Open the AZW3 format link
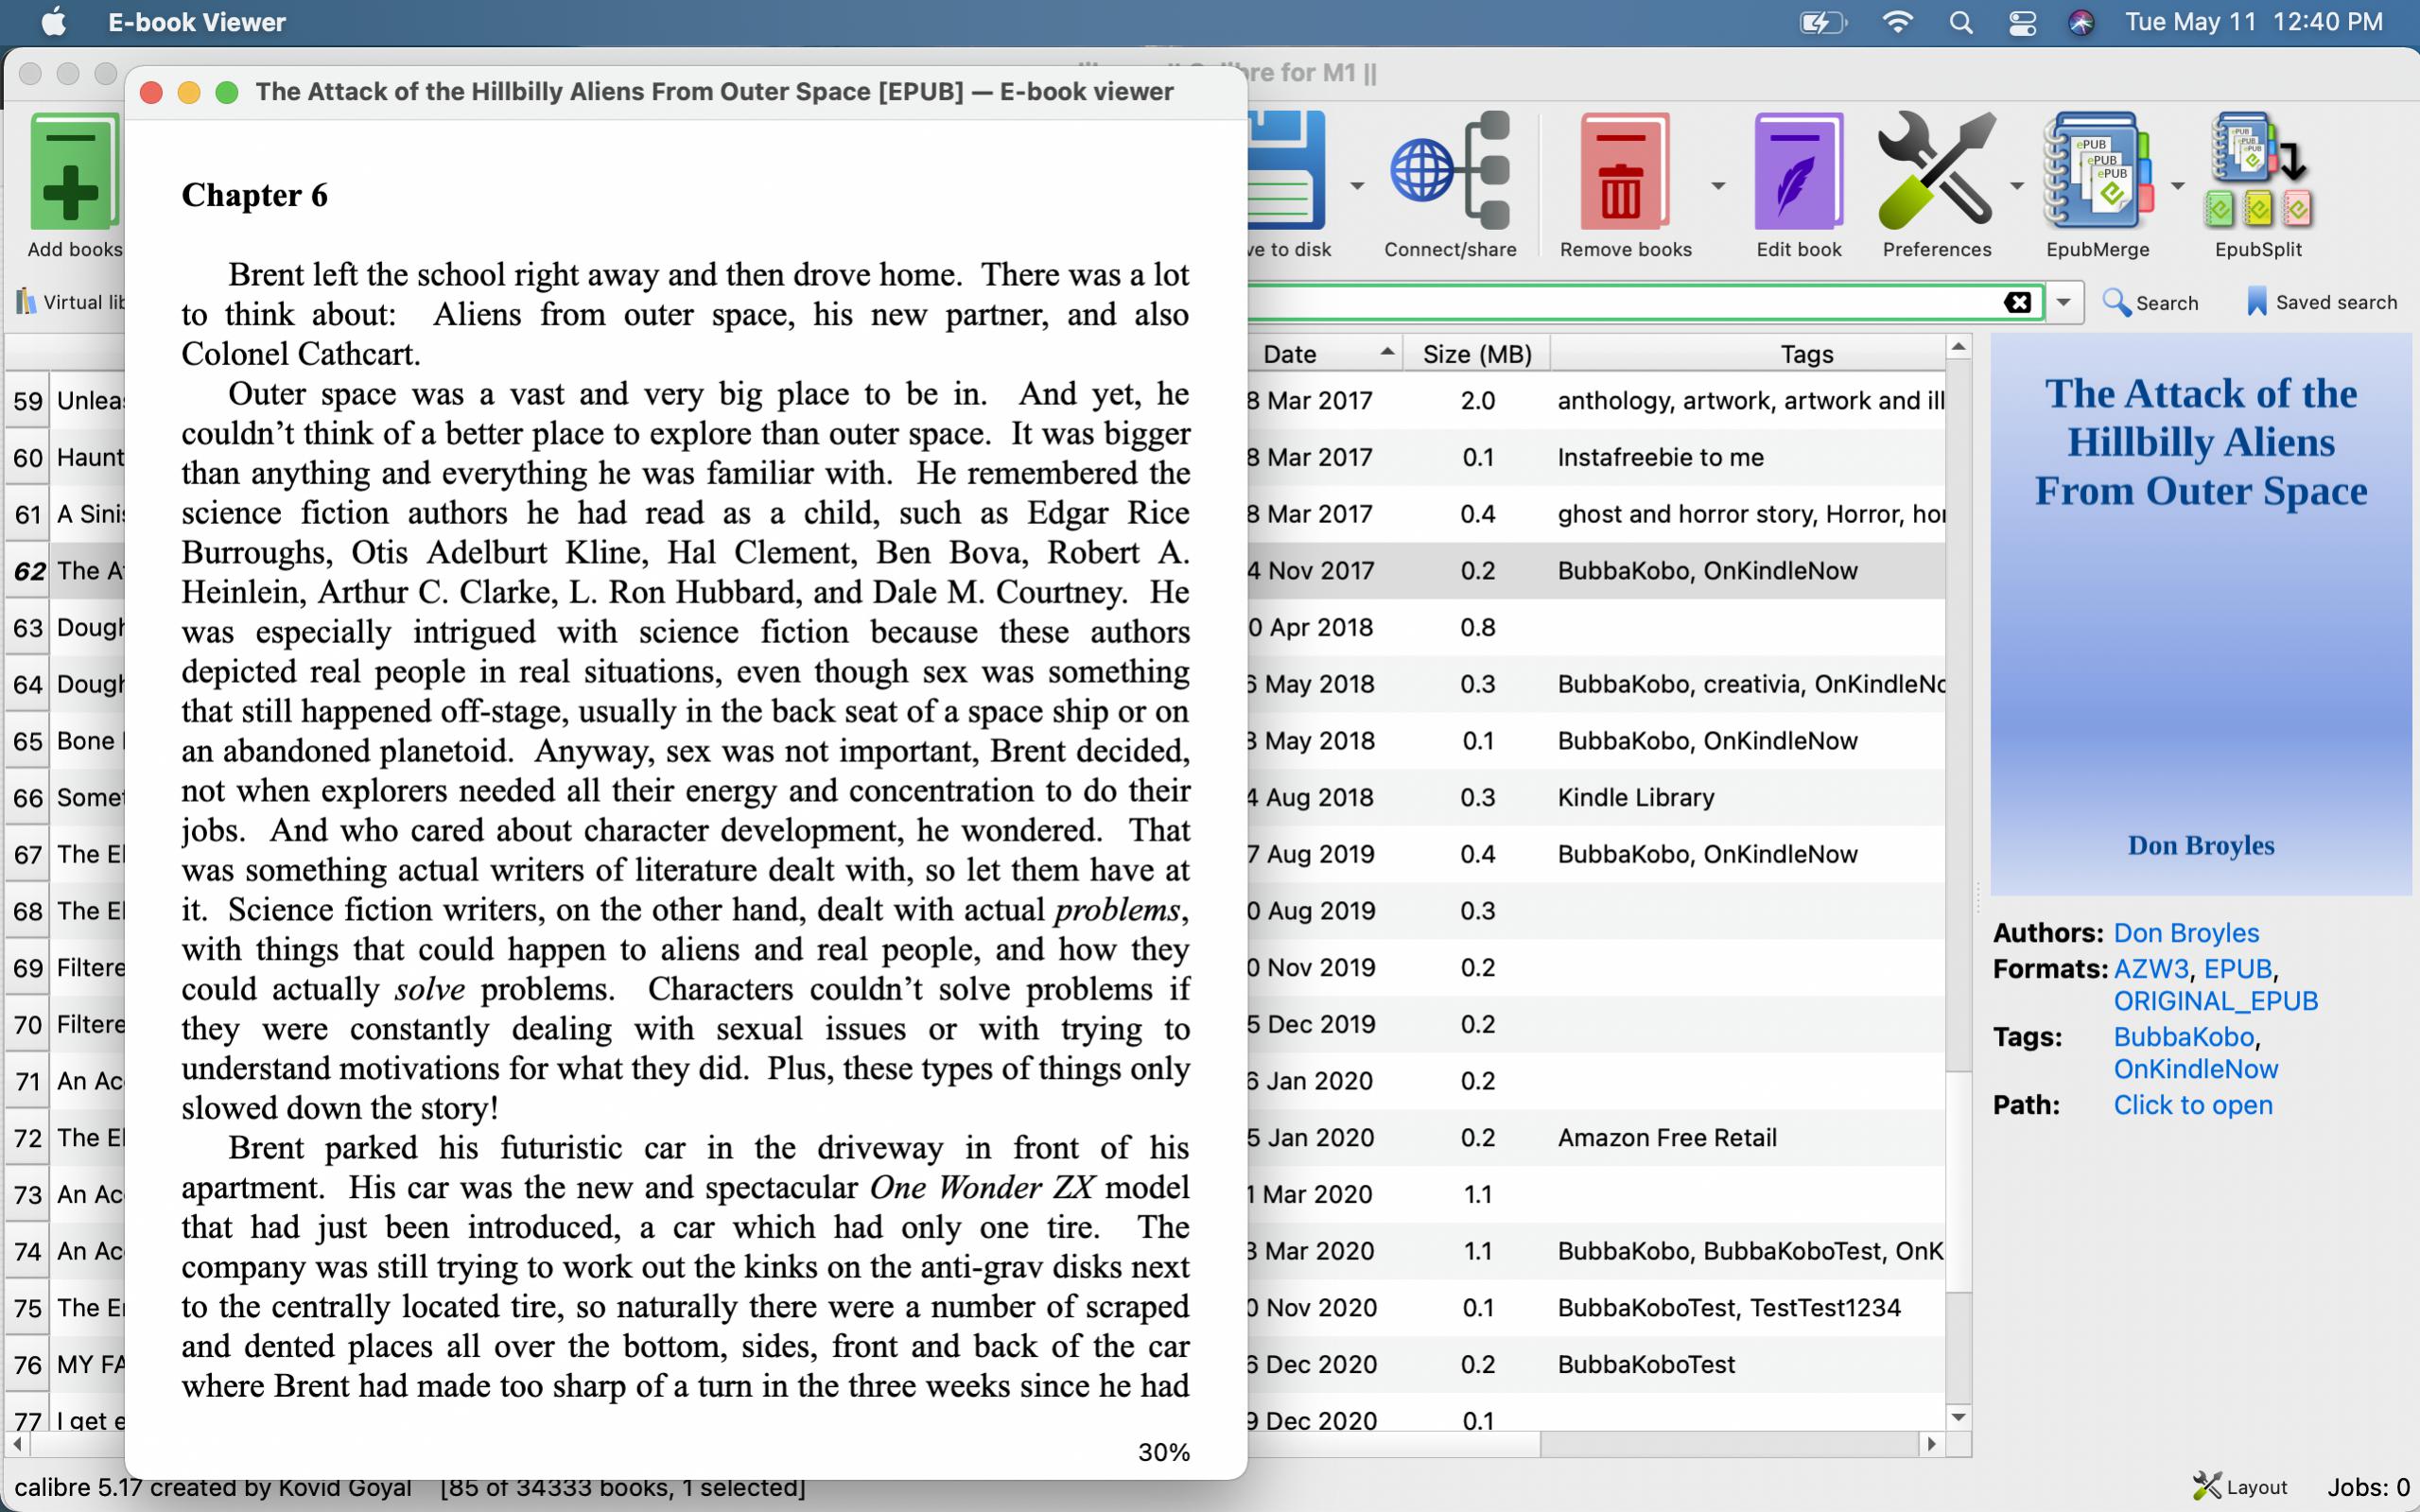2420x1512 pixels. coord(2151,969)
